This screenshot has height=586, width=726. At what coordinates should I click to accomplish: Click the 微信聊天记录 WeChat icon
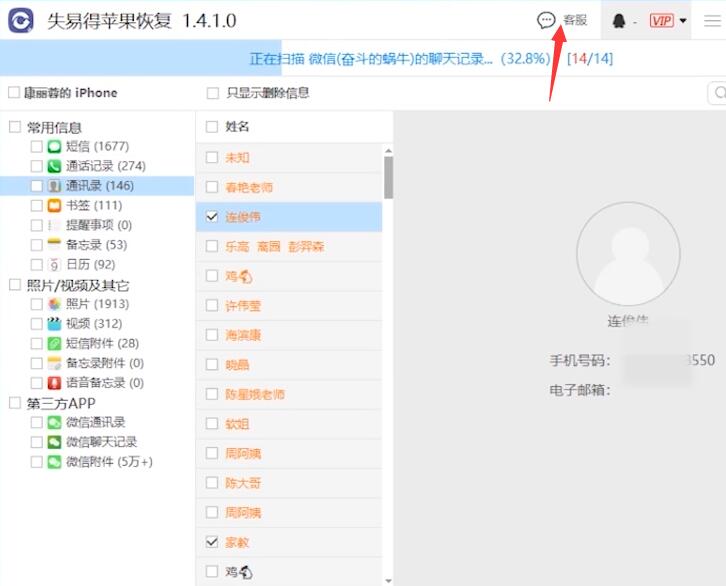tap(54, 442)
